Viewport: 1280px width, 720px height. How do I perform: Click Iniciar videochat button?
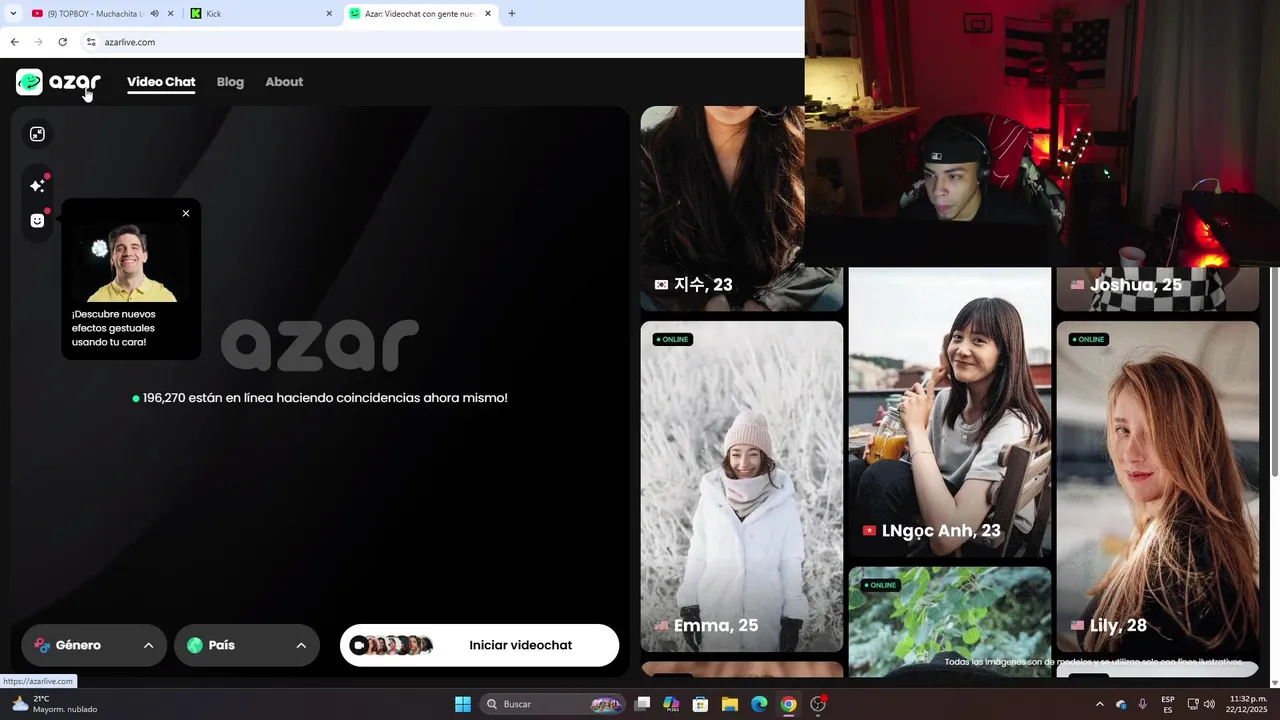click(479, 645)
